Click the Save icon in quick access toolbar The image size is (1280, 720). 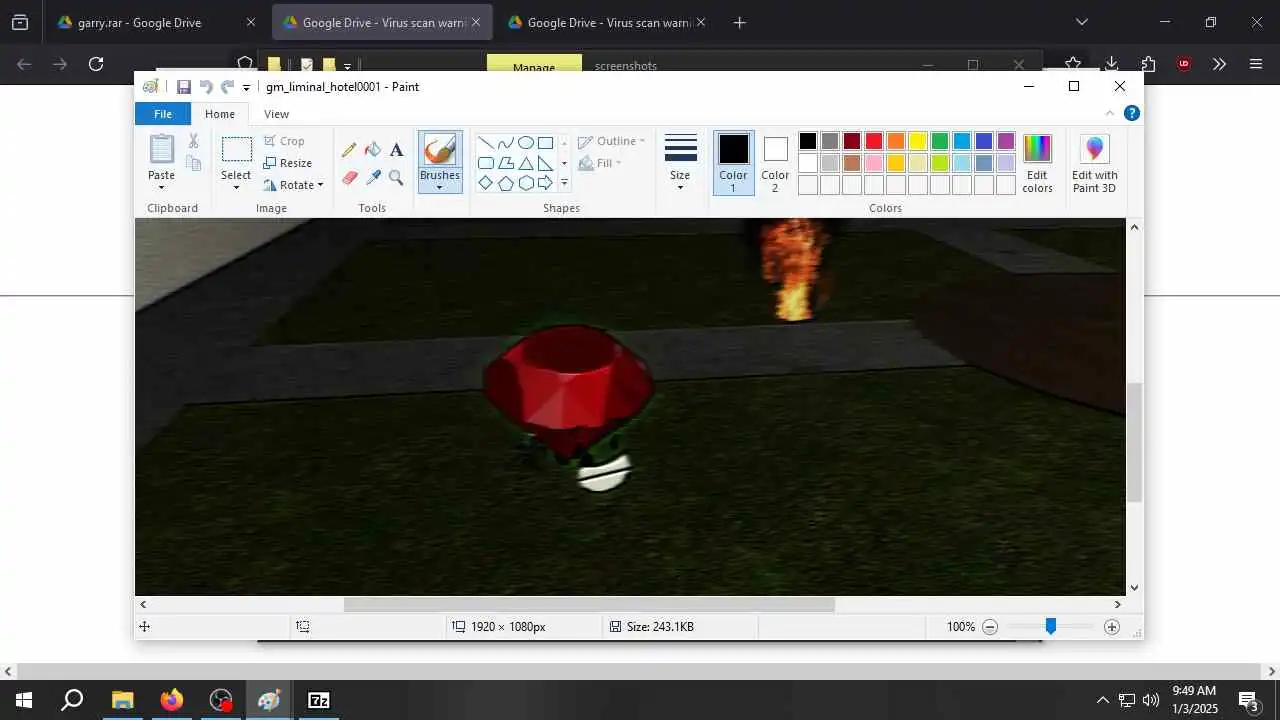184,87
